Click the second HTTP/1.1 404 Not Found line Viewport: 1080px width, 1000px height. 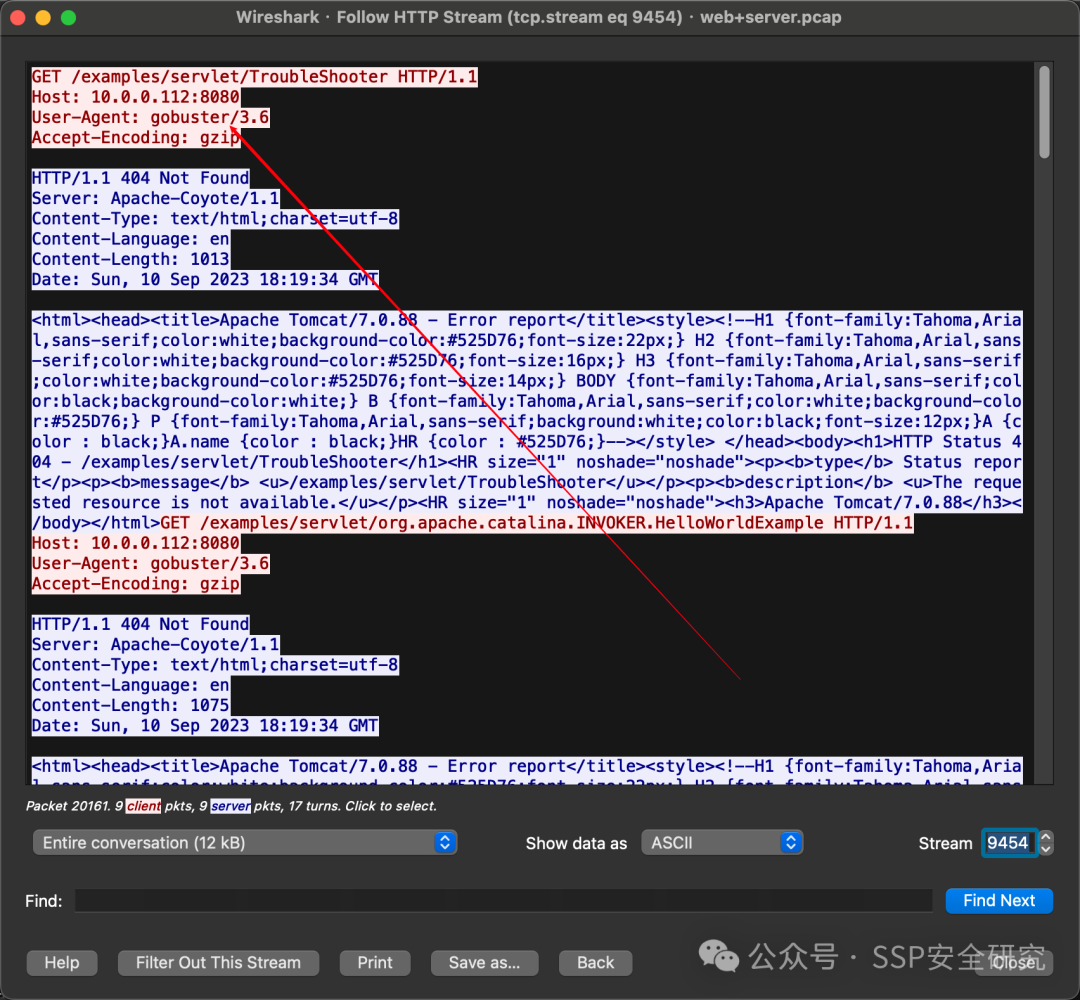pyautogui.click(x=141, y=624)
